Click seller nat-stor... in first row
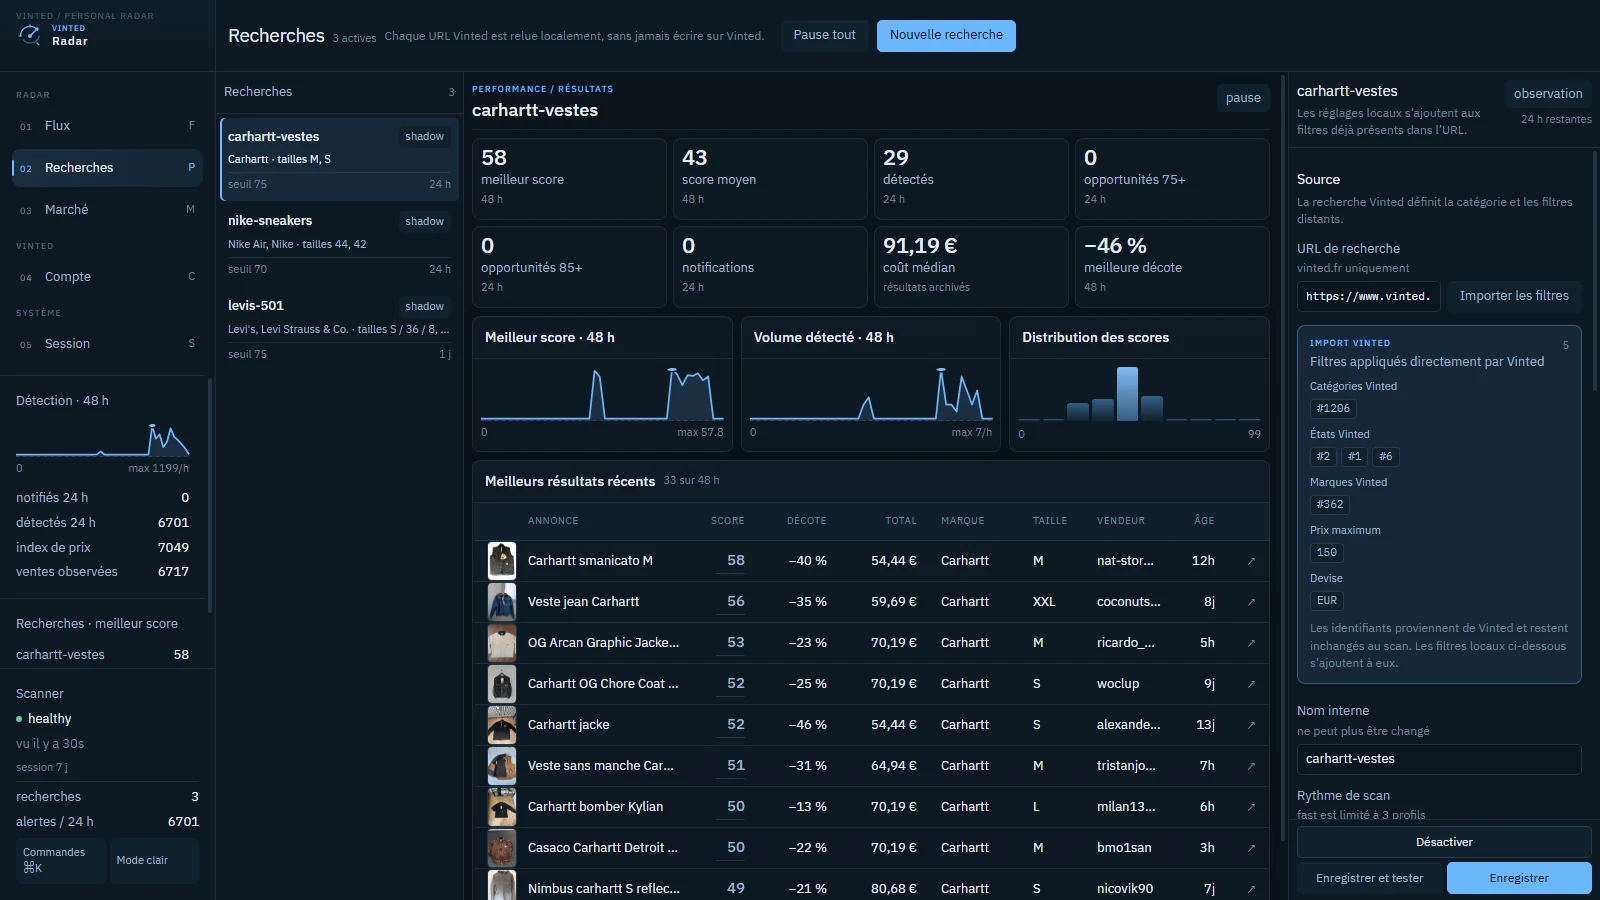Image resolution: width=1600 pixels, height=900 pixels. coord(1125,561)
